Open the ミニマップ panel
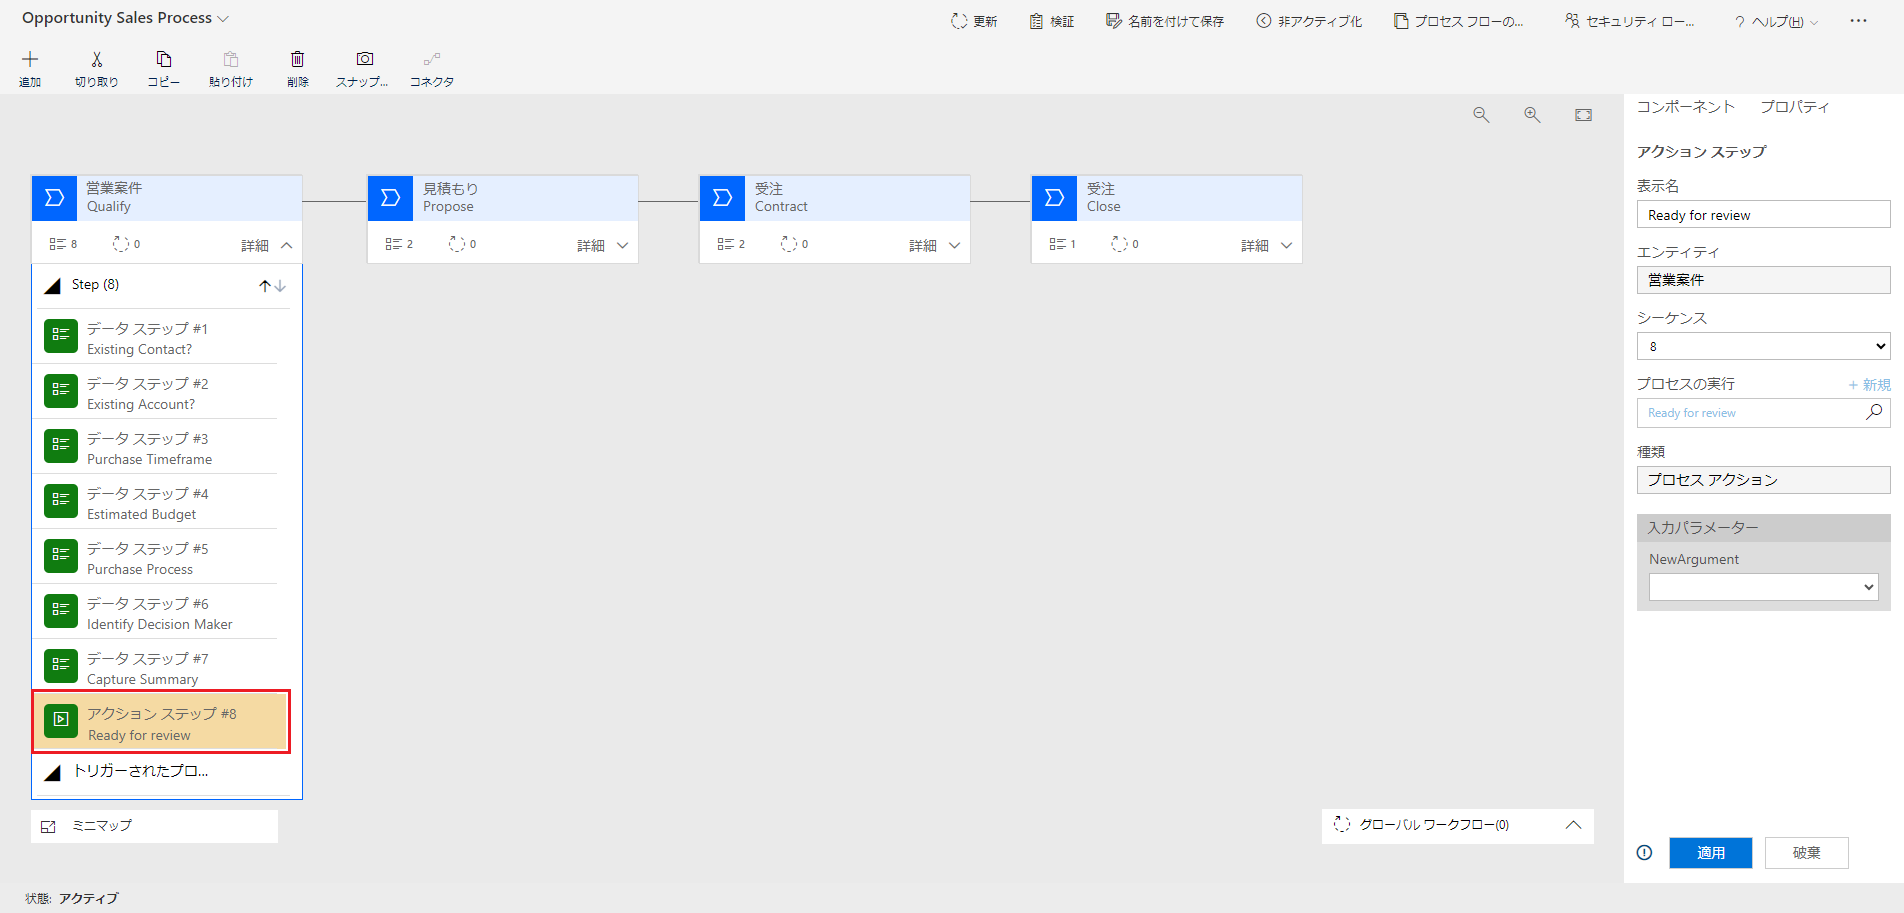The height and width of the screenshot is (913, 1904). (154, 826)
